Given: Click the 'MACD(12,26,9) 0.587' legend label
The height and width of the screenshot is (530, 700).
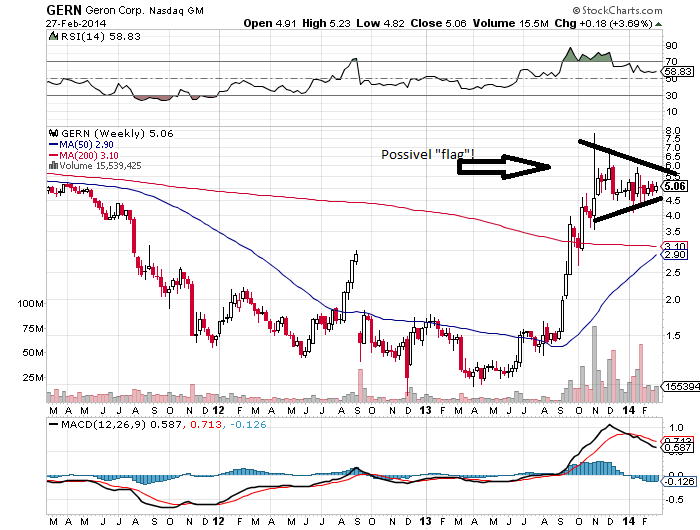Looking at the screenshot, I should tap(121, 425).
